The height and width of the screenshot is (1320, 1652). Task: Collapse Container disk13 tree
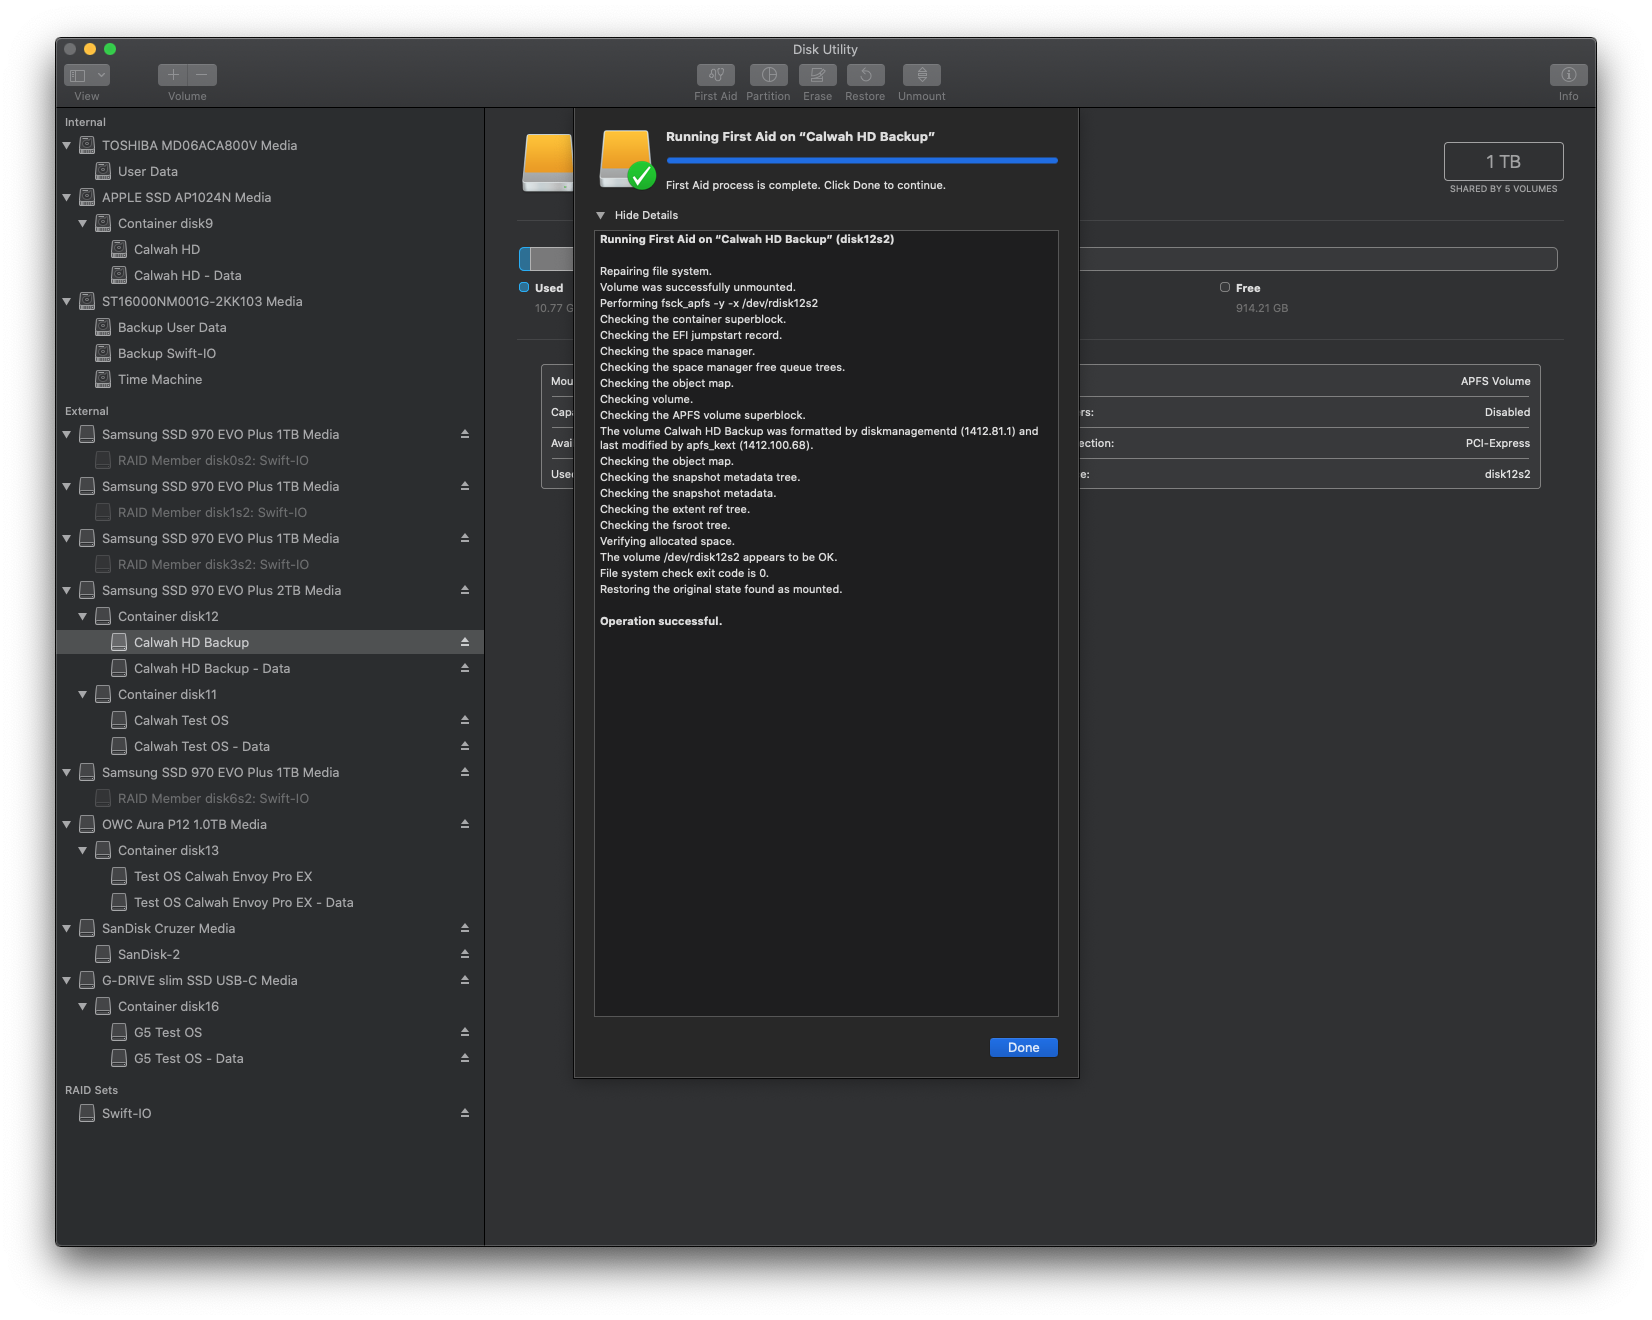pyautogui.click(x=83, y=850)
